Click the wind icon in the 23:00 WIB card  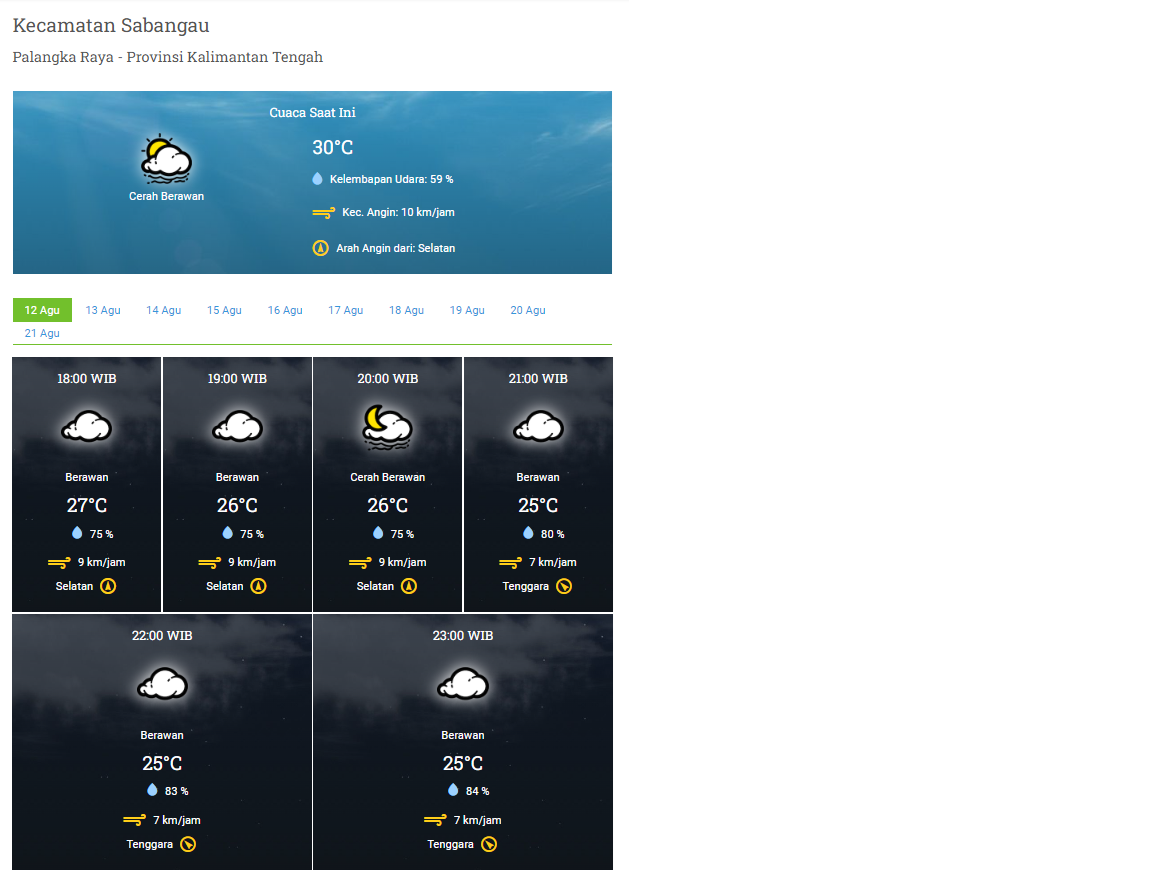[x=436, y=820]
